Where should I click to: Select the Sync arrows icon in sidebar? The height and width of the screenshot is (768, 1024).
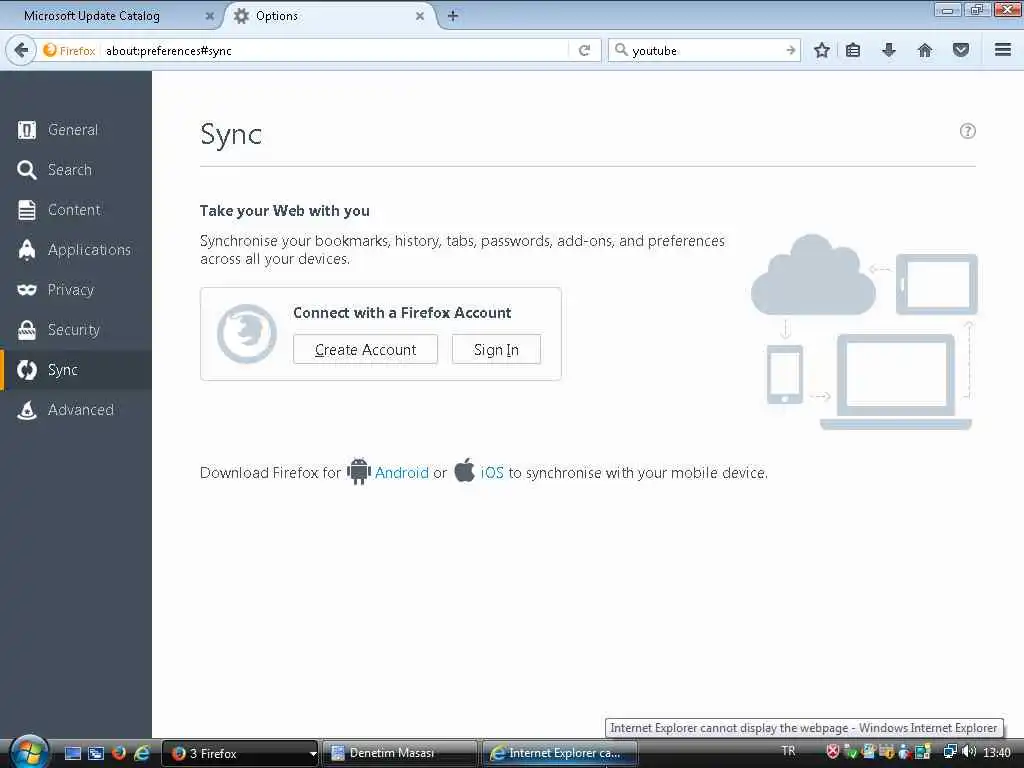coord(27,370)
